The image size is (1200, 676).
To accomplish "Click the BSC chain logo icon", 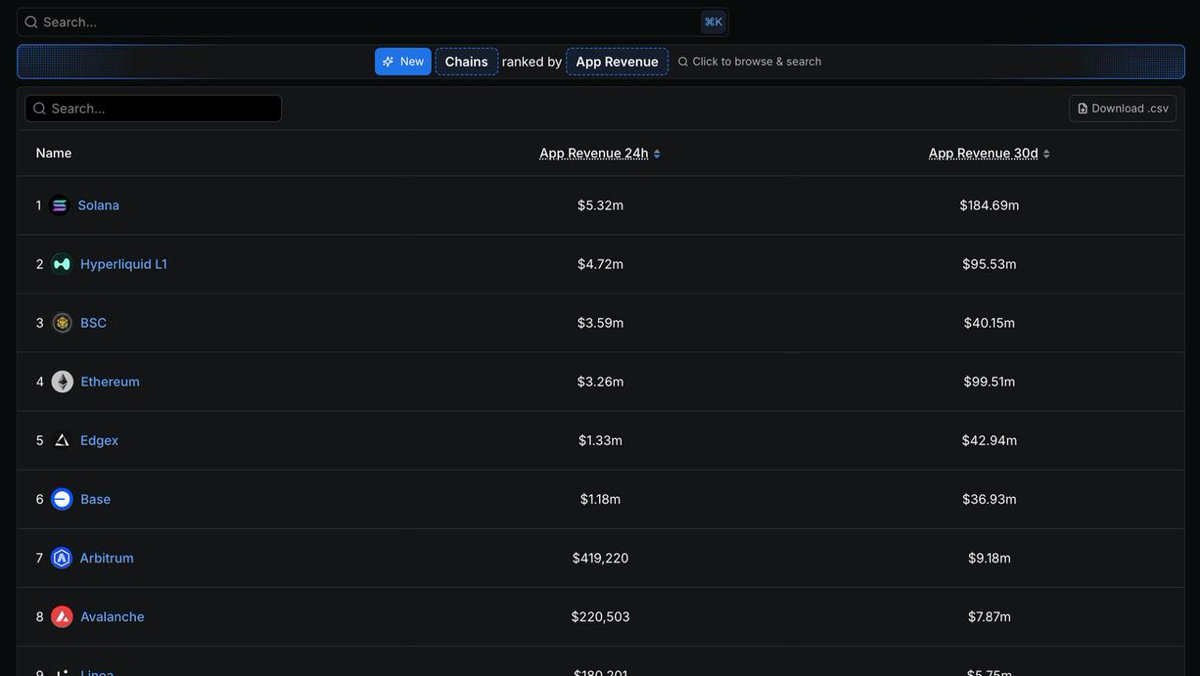I will [x=62, y=323].
